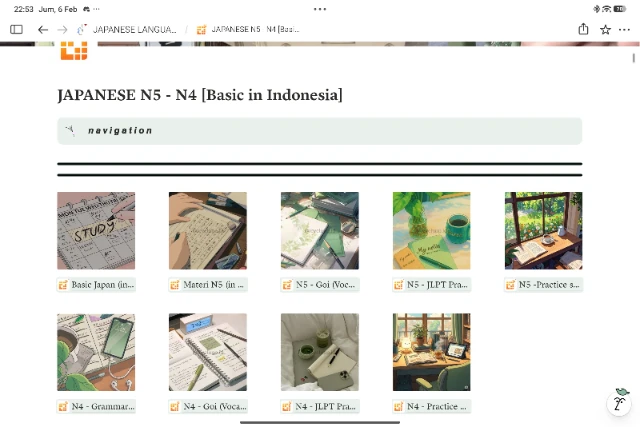Screen dimensions: 640x427
Task: Click the N5 - Practice window desk thumbnail
Action: click(544, 231)
